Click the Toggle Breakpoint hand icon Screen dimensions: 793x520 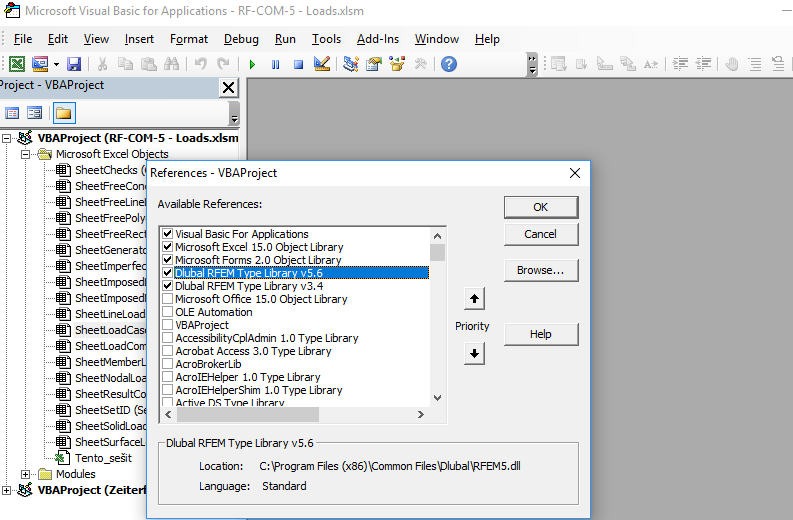coord(731,64)
